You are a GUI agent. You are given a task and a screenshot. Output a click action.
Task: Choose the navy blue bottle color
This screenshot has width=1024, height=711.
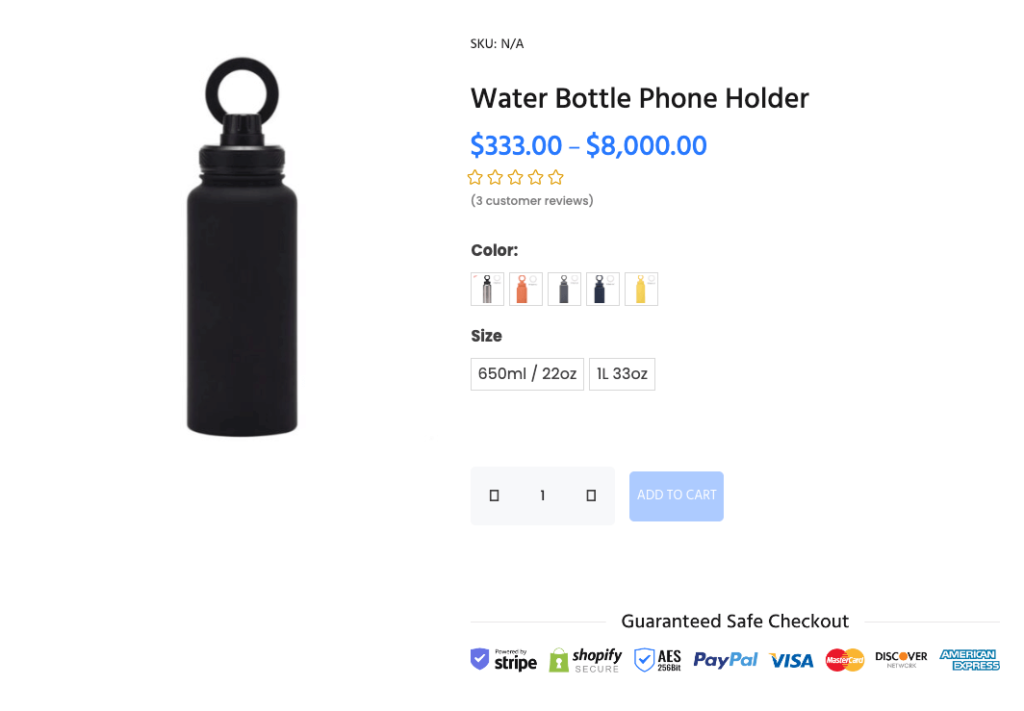pos(603,289)
